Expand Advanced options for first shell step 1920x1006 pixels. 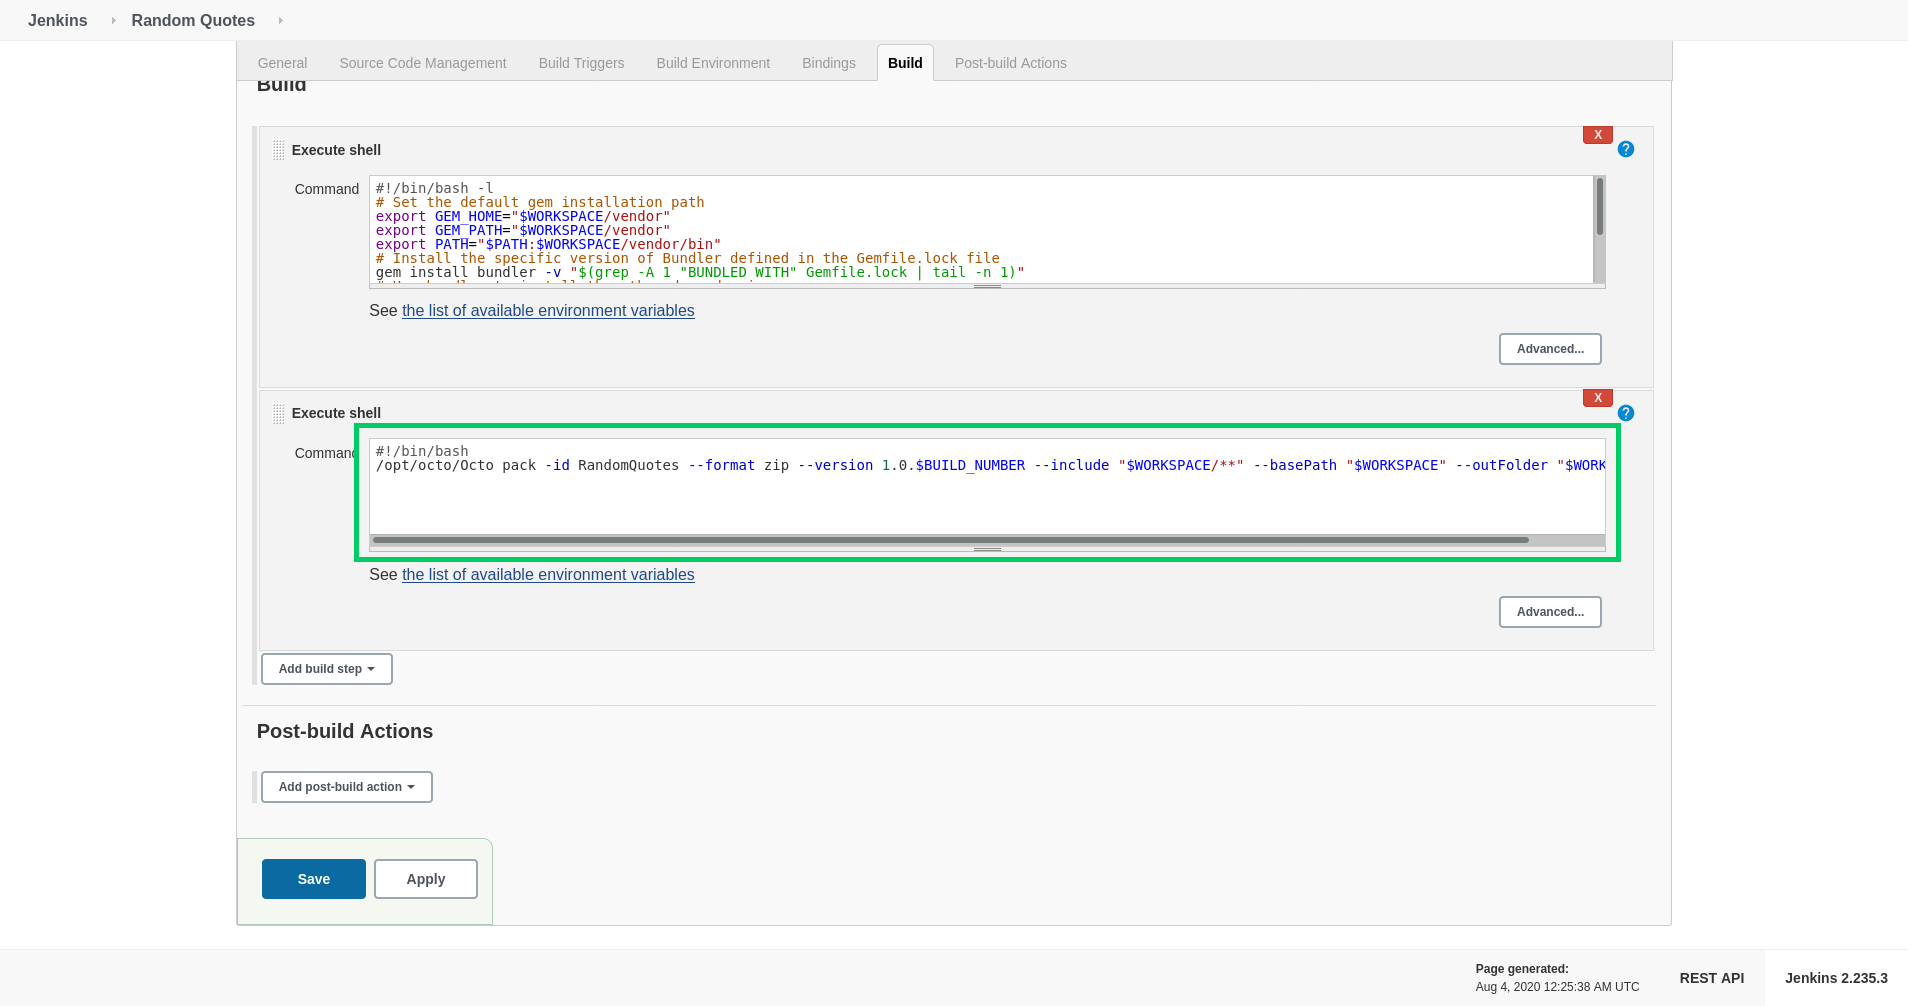click(x=1549, y=349)
